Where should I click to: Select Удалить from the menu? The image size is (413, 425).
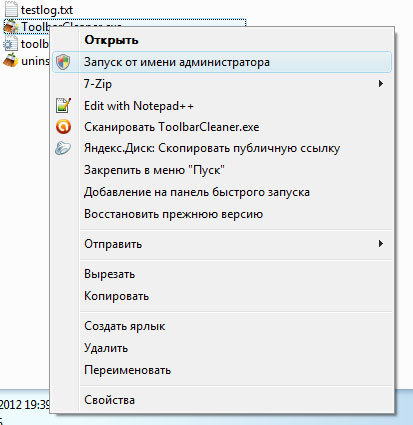pyautogui.click(x=222, y=348)
